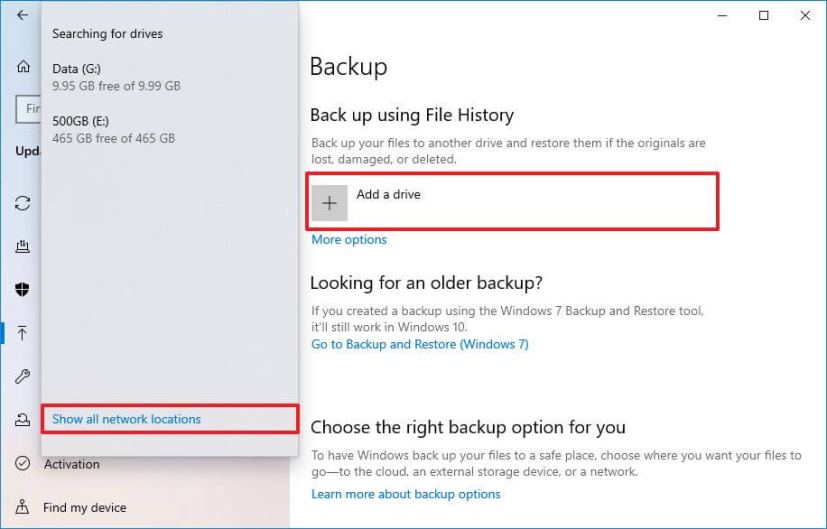The width and height of the screenshot is (827, 529).
Task: Go to Backup and Restore (Windows 7)
Action: [419, 344]
